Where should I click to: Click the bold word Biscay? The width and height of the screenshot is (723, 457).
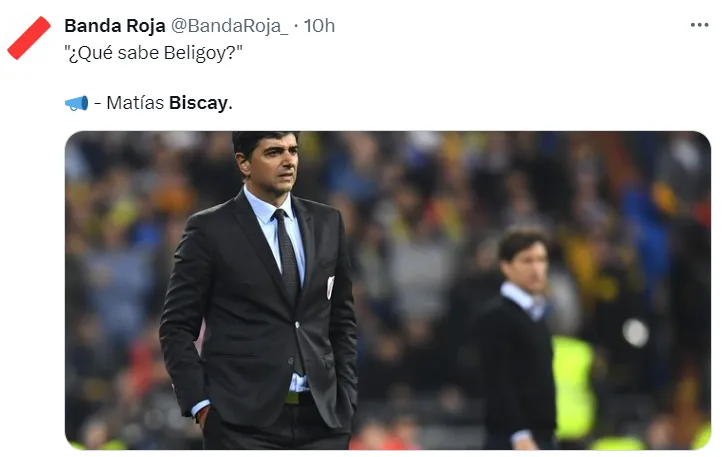pos(199,103)
